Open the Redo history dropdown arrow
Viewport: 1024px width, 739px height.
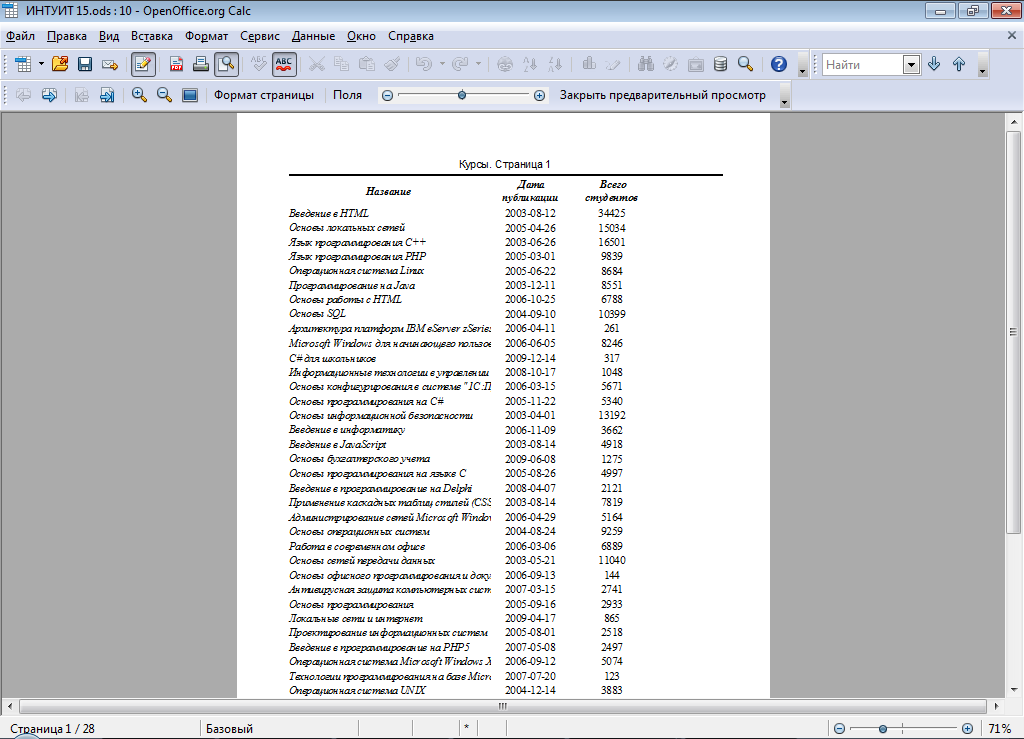[x=479, y=64]
